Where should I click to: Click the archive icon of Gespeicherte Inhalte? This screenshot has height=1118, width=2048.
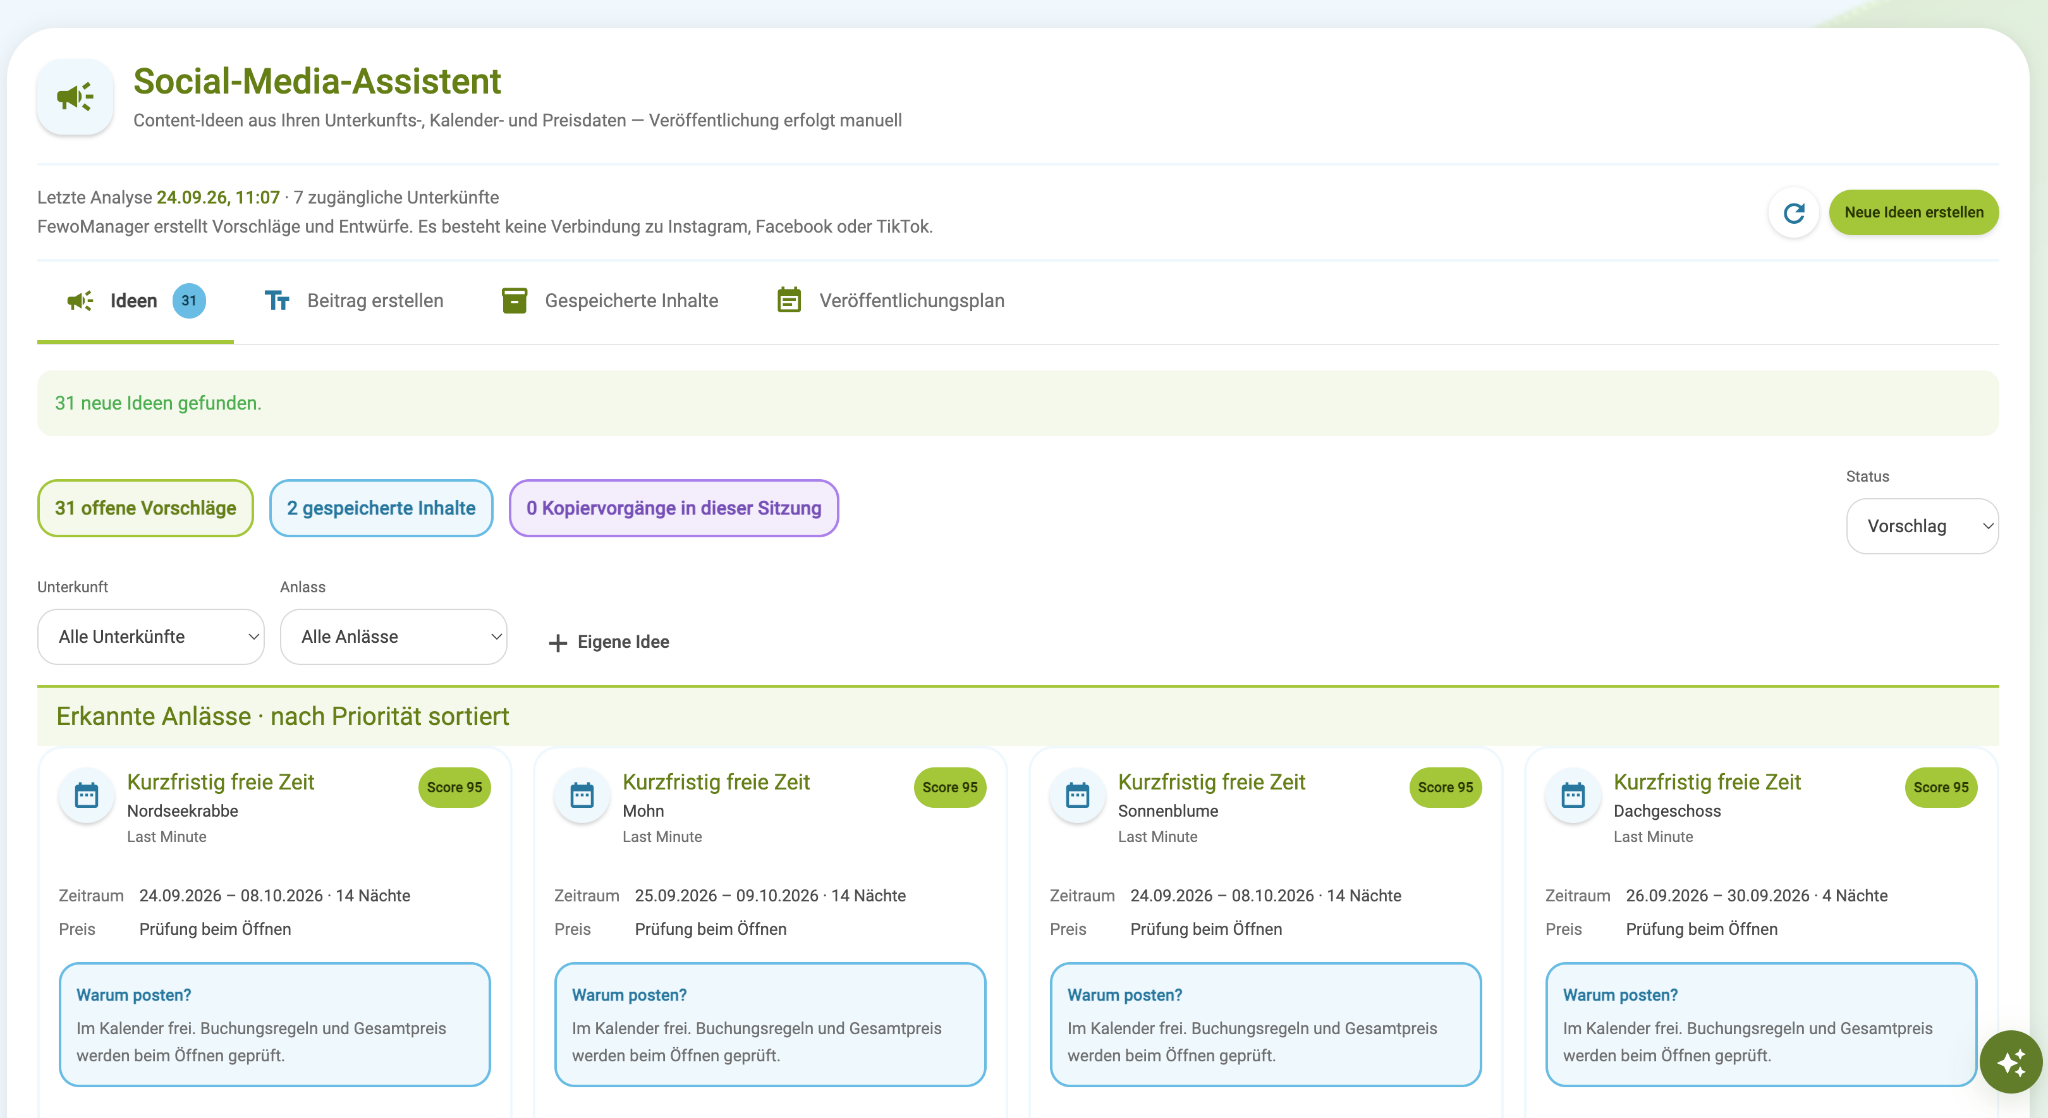(x=514, y=301)
